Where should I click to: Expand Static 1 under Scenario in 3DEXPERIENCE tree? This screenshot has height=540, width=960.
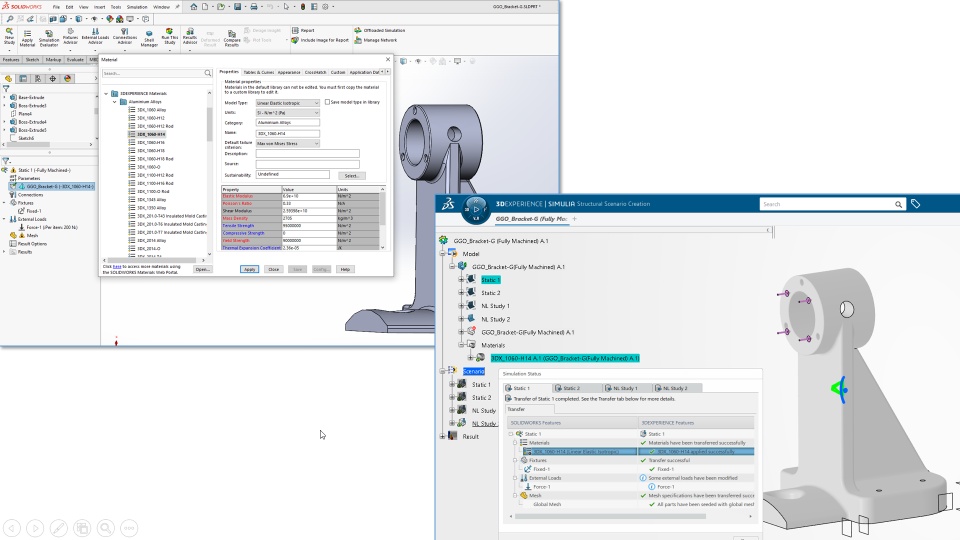click(452, 384)
